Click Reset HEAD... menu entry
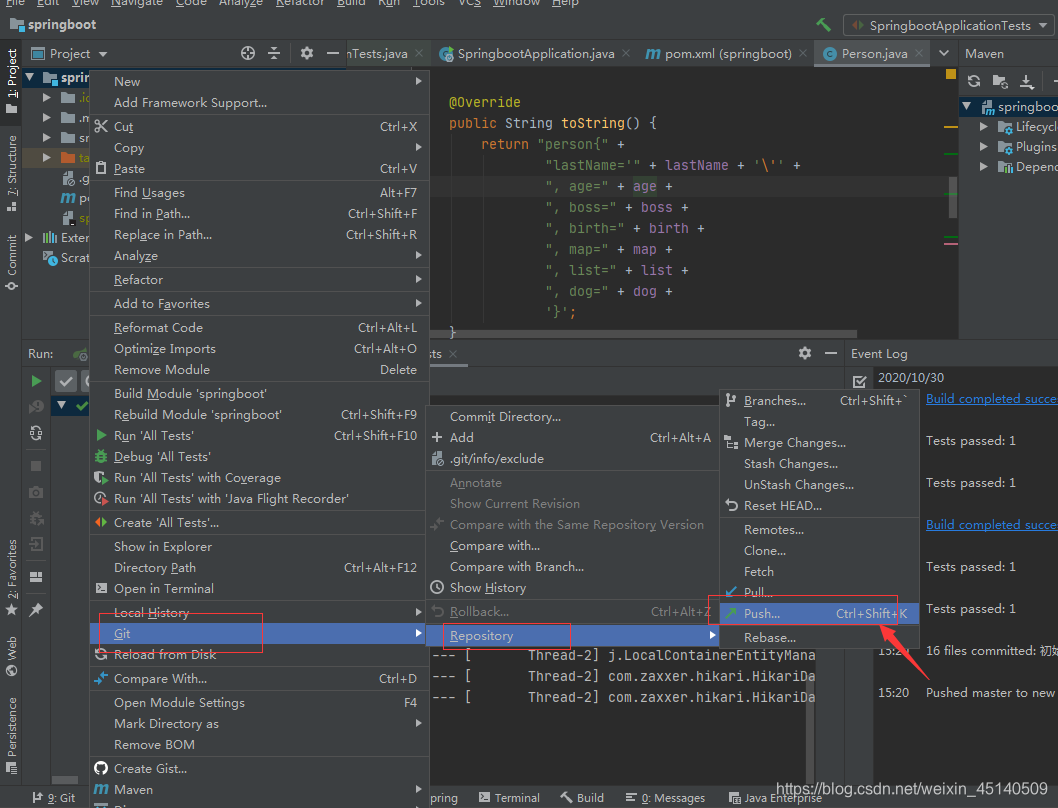The image size is (1058, 808). point(819,506)
